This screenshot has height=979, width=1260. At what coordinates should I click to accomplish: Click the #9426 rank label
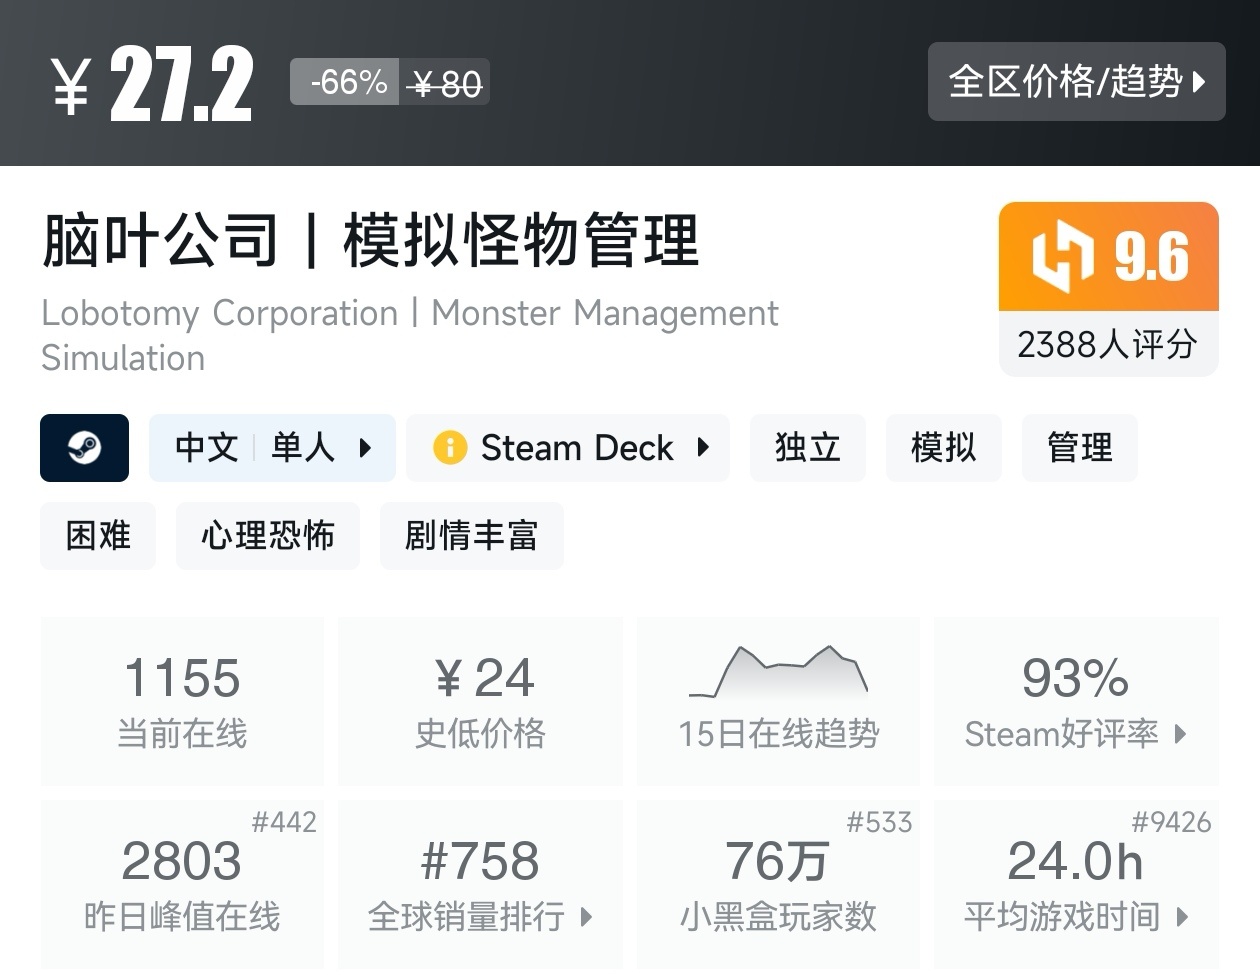coord(1171,822)
